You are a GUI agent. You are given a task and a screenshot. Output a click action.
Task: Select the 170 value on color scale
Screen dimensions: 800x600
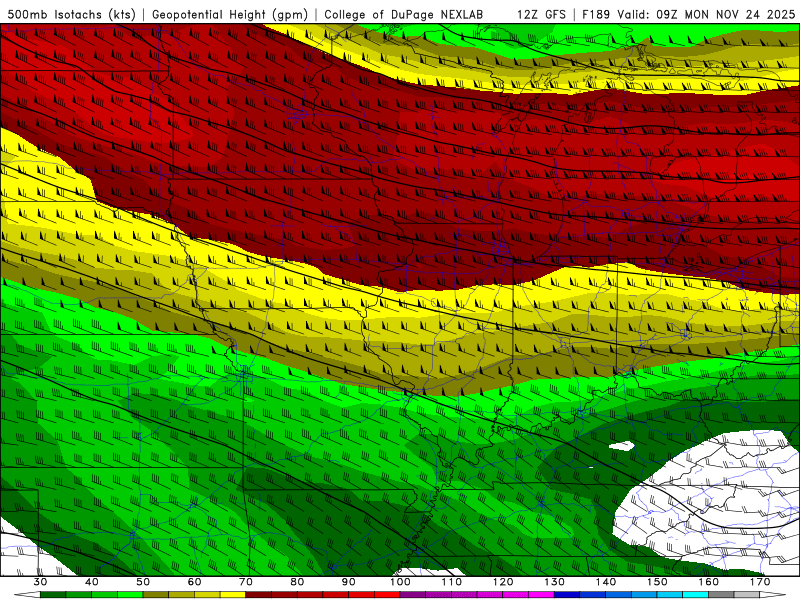click(x=760, y=582)
